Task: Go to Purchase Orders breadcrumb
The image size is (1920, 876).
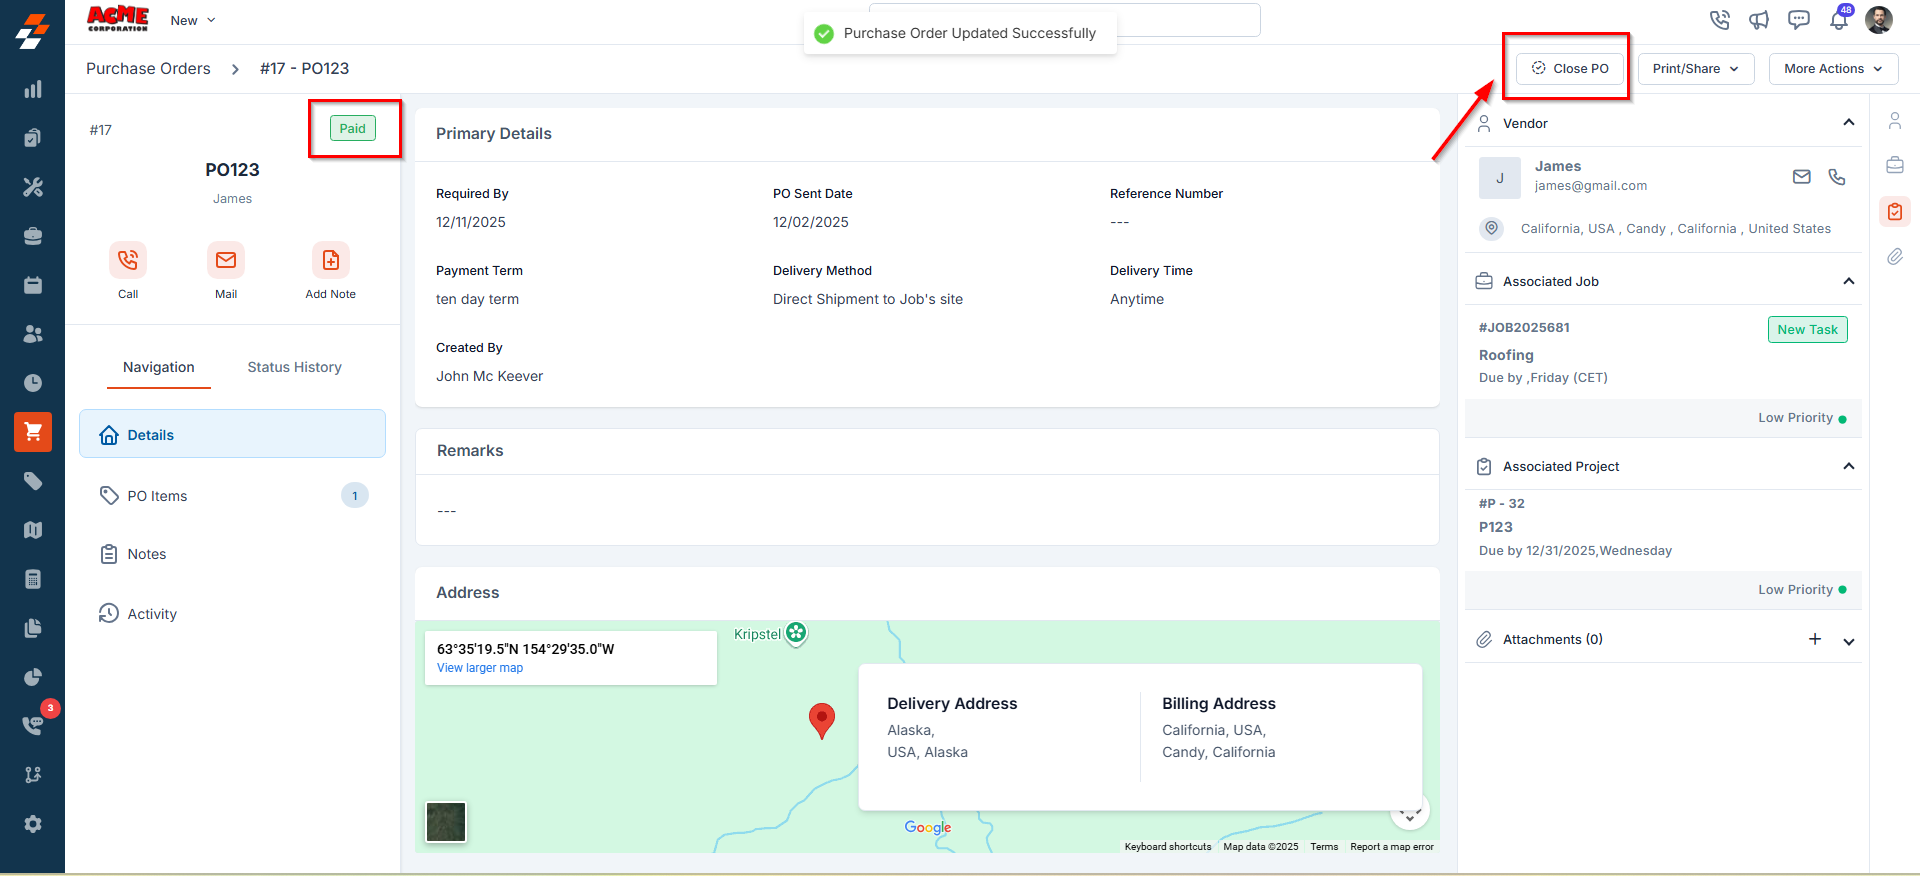Action: click(148, 68)
